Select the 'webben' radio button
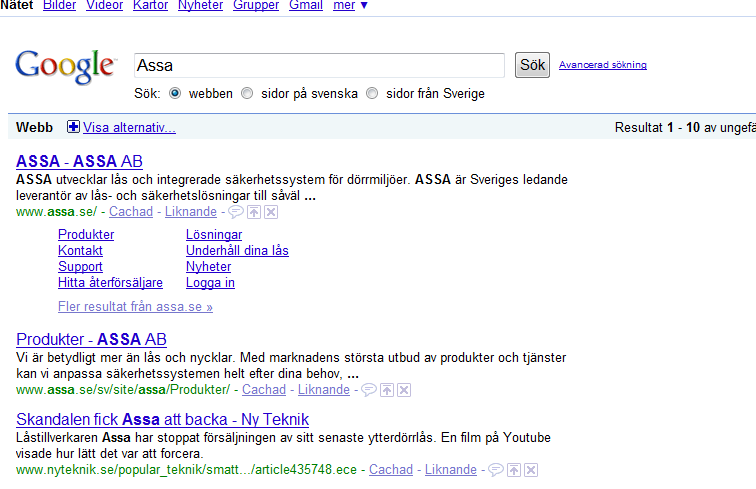756x489 pixels. tap(175, 93)
